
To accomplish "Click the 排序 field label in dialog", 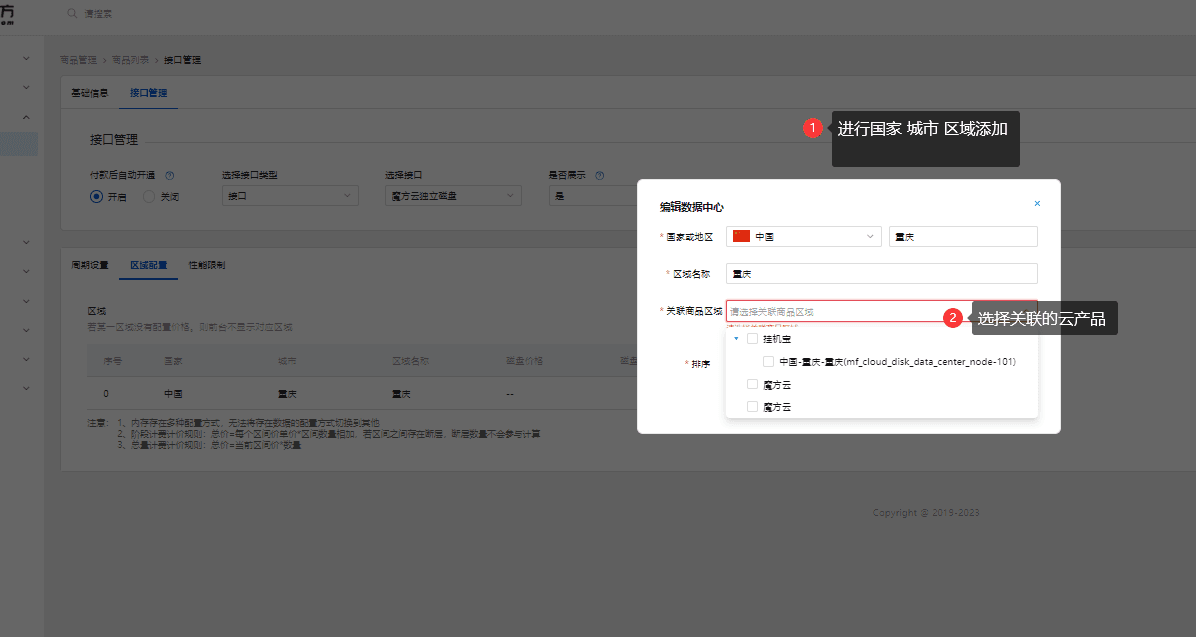I will (x=700, y=364).
